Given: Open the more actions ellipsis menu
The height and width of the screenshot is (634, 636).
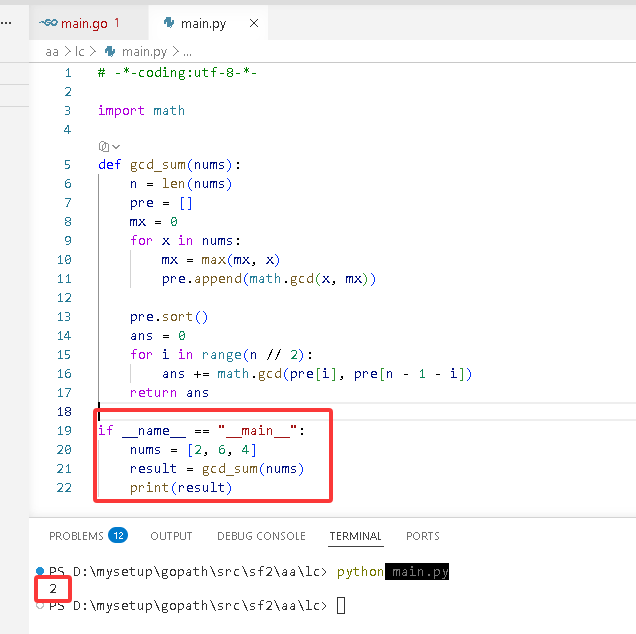Looking at the screenshot, I should click(6, 23).
